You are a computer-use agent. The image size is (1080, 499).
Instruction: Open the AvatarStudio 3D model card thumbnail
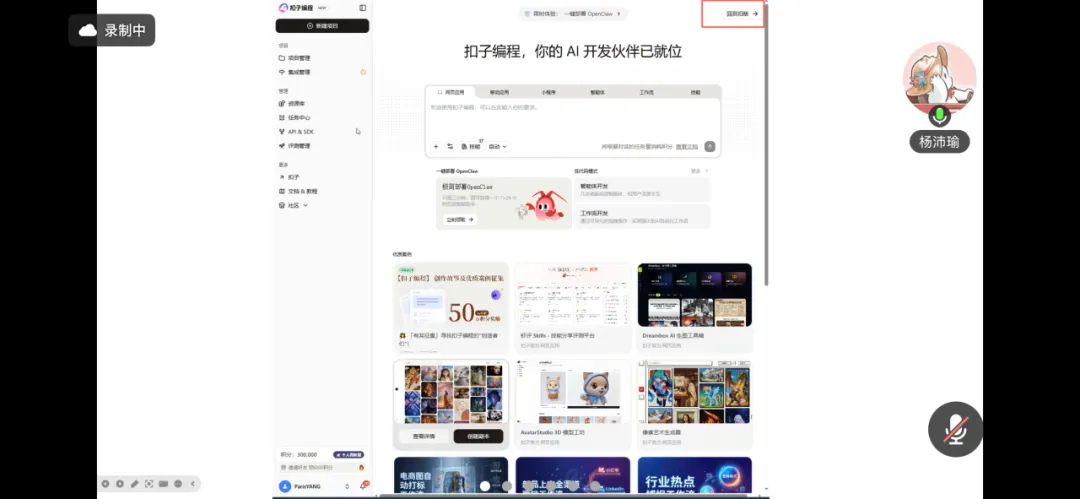573,392
